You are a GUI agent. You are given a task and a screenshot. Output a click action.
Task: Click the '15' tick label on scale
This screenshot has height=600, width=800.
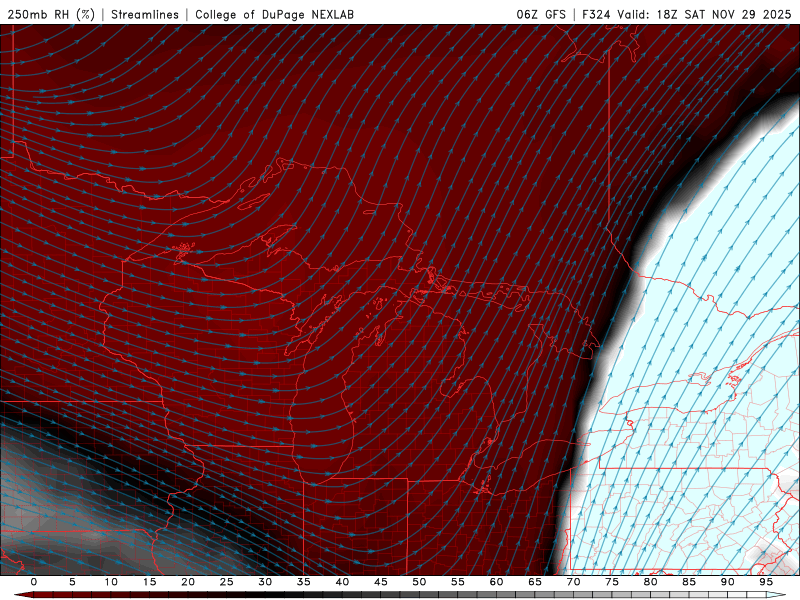(x=149, y=582)
